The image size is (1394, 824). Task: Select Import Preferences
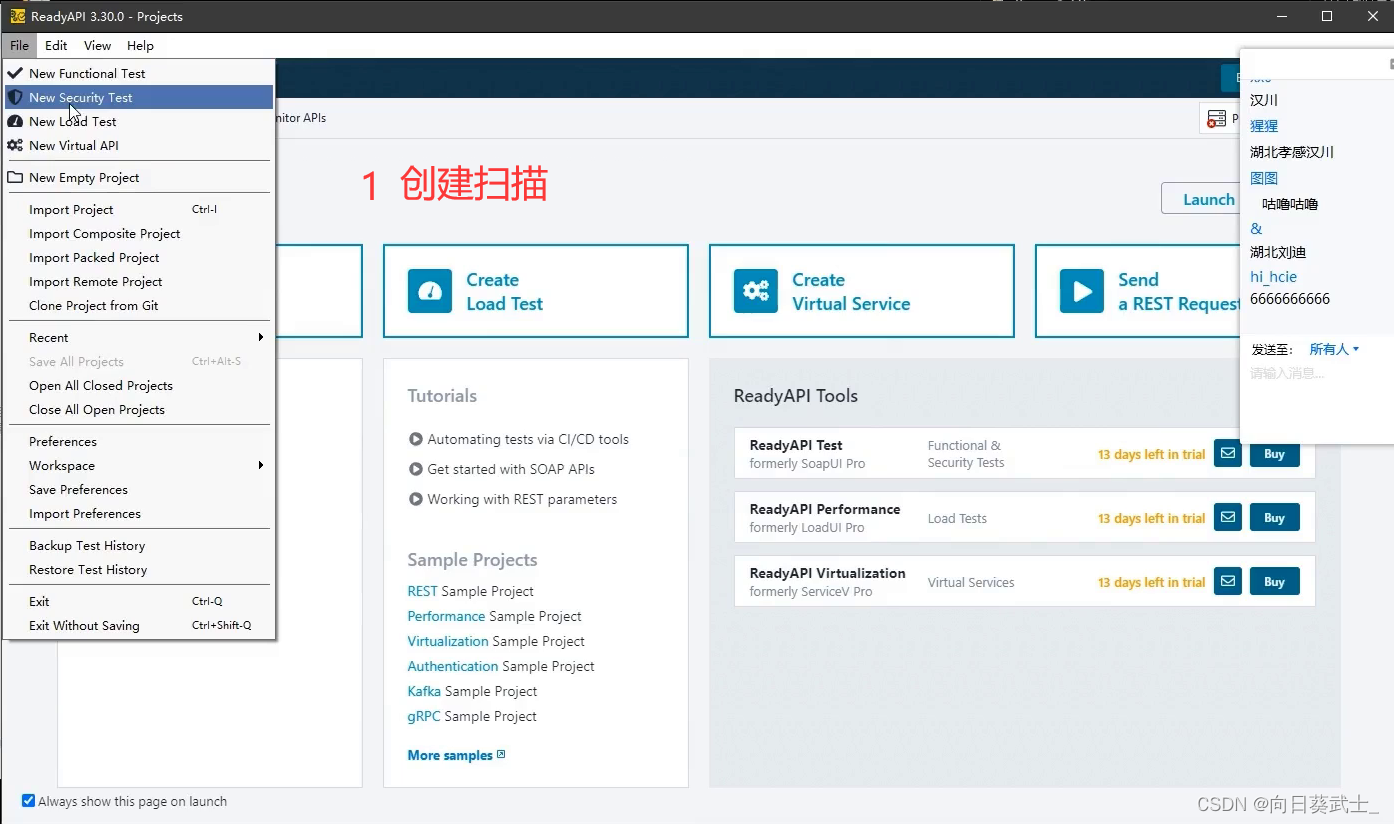pyautogui.click(x=138, y=513)
